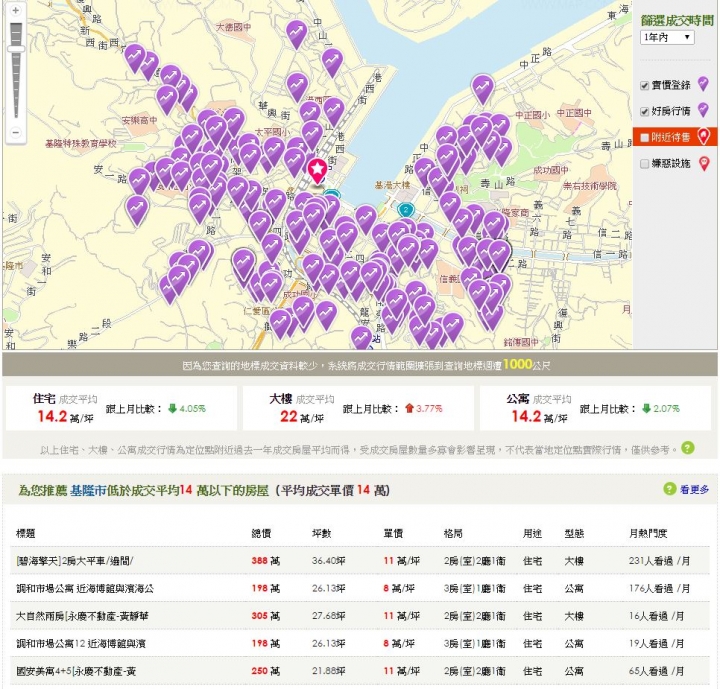Enable the 附近待售 checkbox

[645, 137]
